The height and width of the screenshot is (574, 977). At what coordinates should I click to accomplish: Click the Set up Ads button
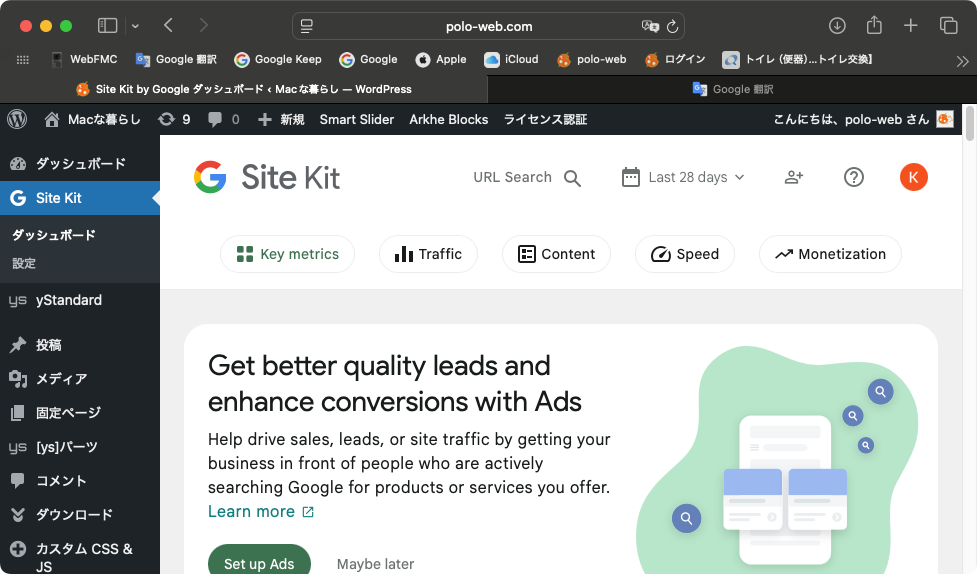coord(259,563)
